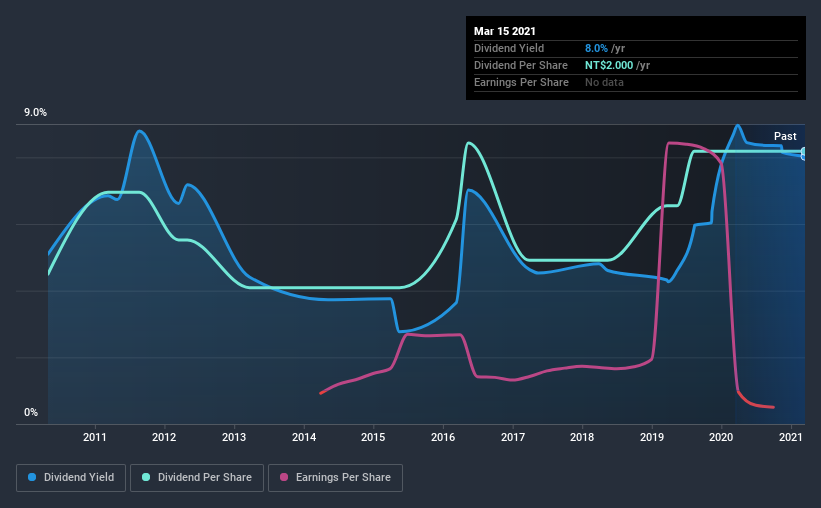
Task: Select the 2014 label on the x-axis
Action: click(x=304, y=437)
